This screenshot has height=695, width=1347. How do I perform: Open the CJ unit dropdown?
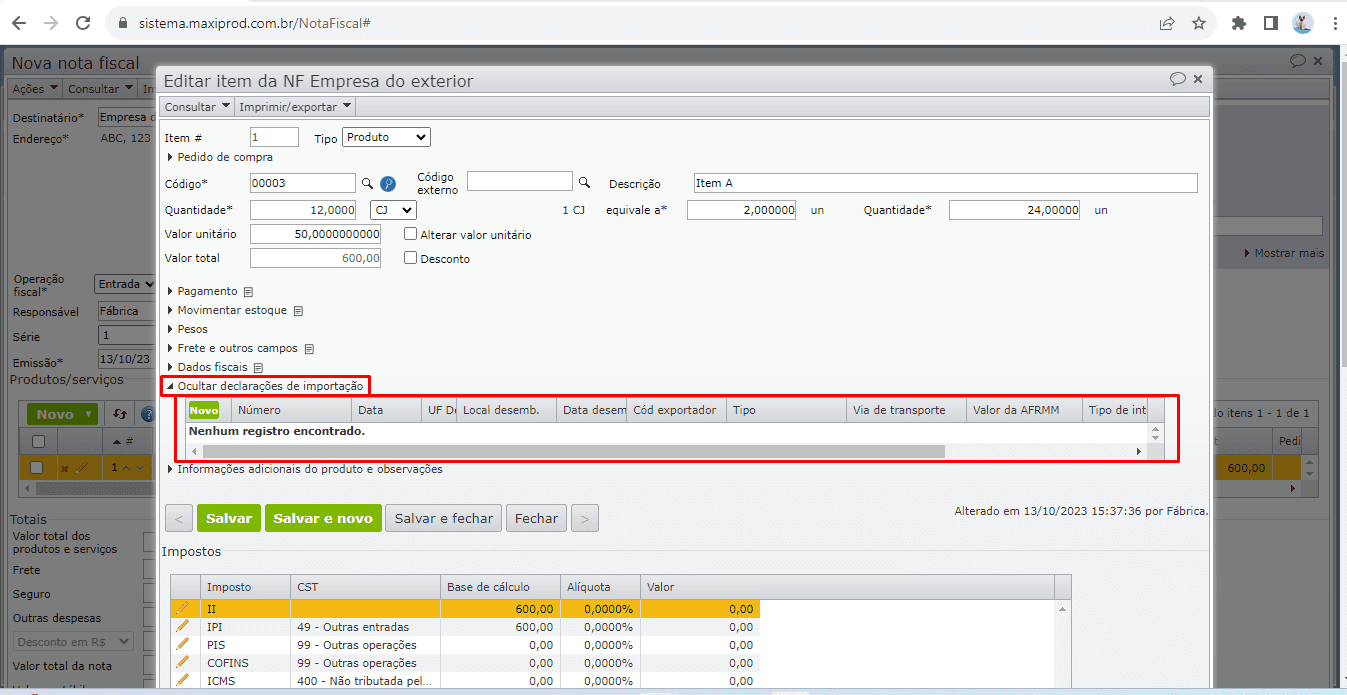click(x=393, y=210)
